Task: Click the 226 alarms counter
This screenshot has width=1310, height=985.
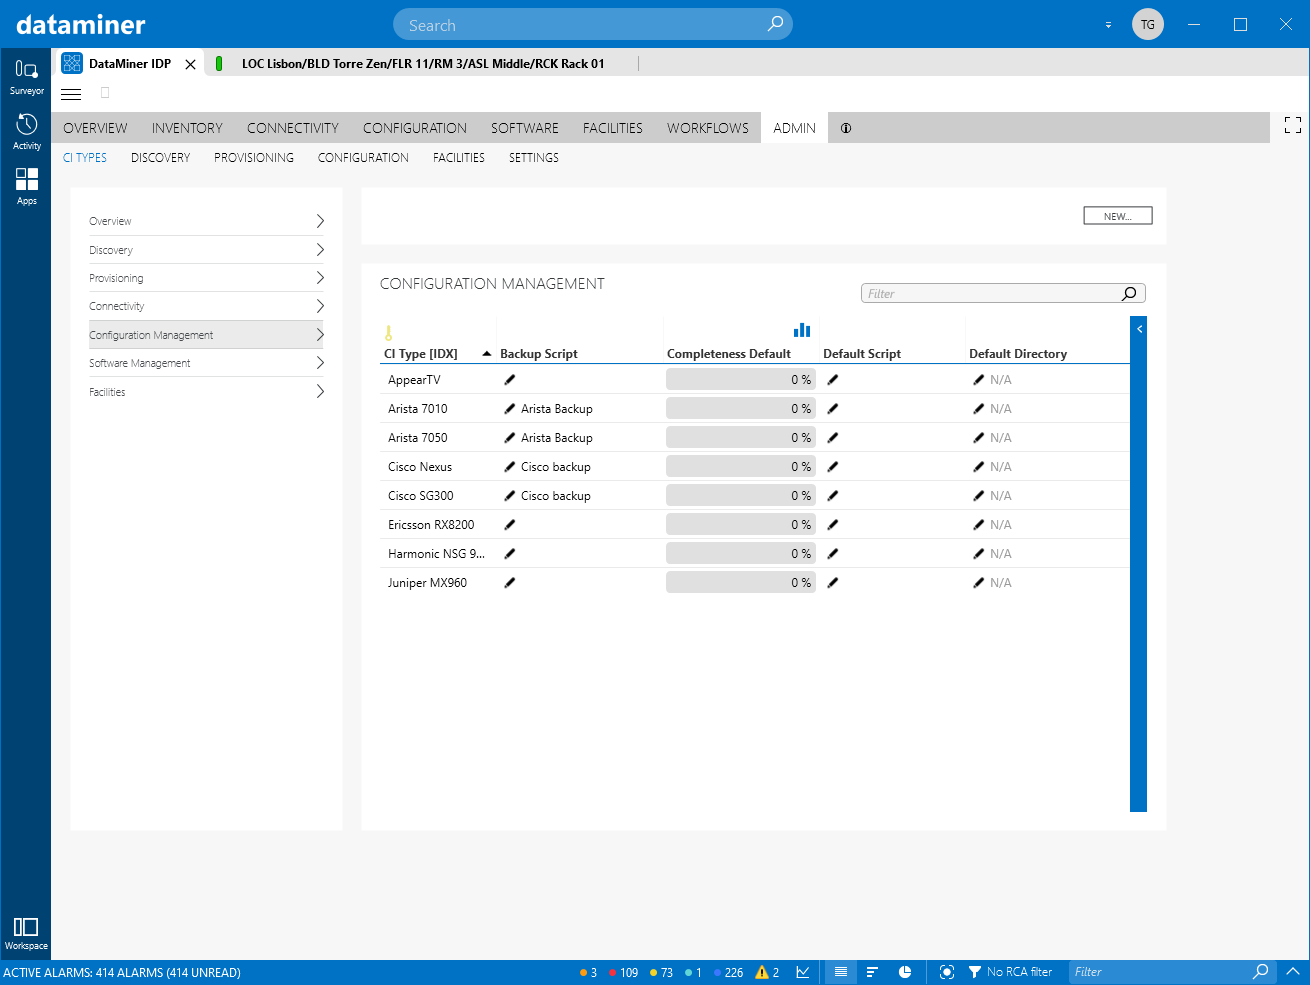Action: click(x=728, y=972)
